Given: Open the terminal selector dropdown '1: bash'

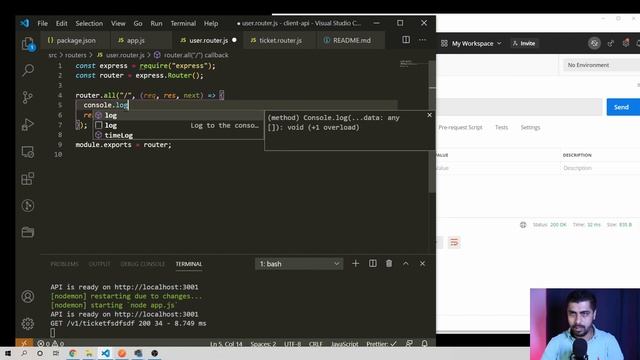Looking at the screenshot, I should tap(299, 264).
